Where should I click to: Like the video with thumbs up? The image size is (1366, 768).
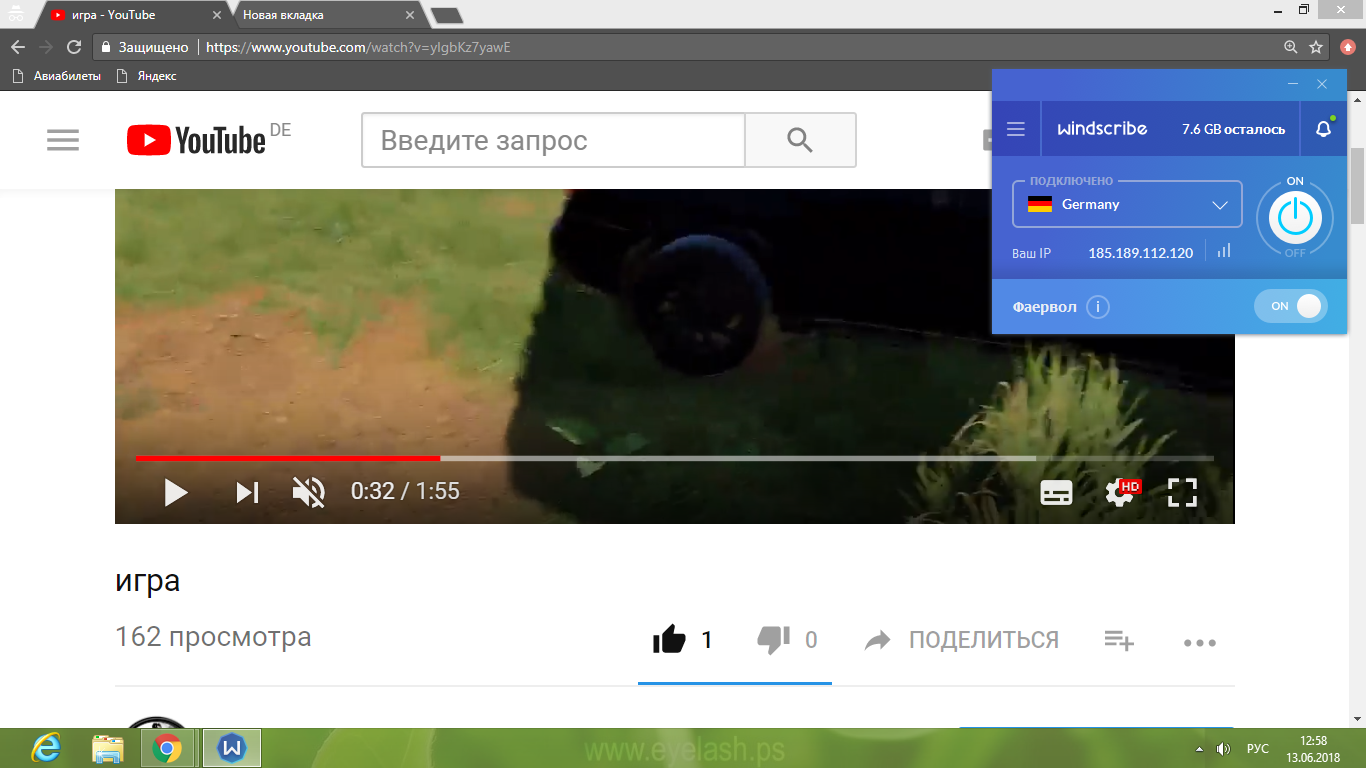click(670, 640)
